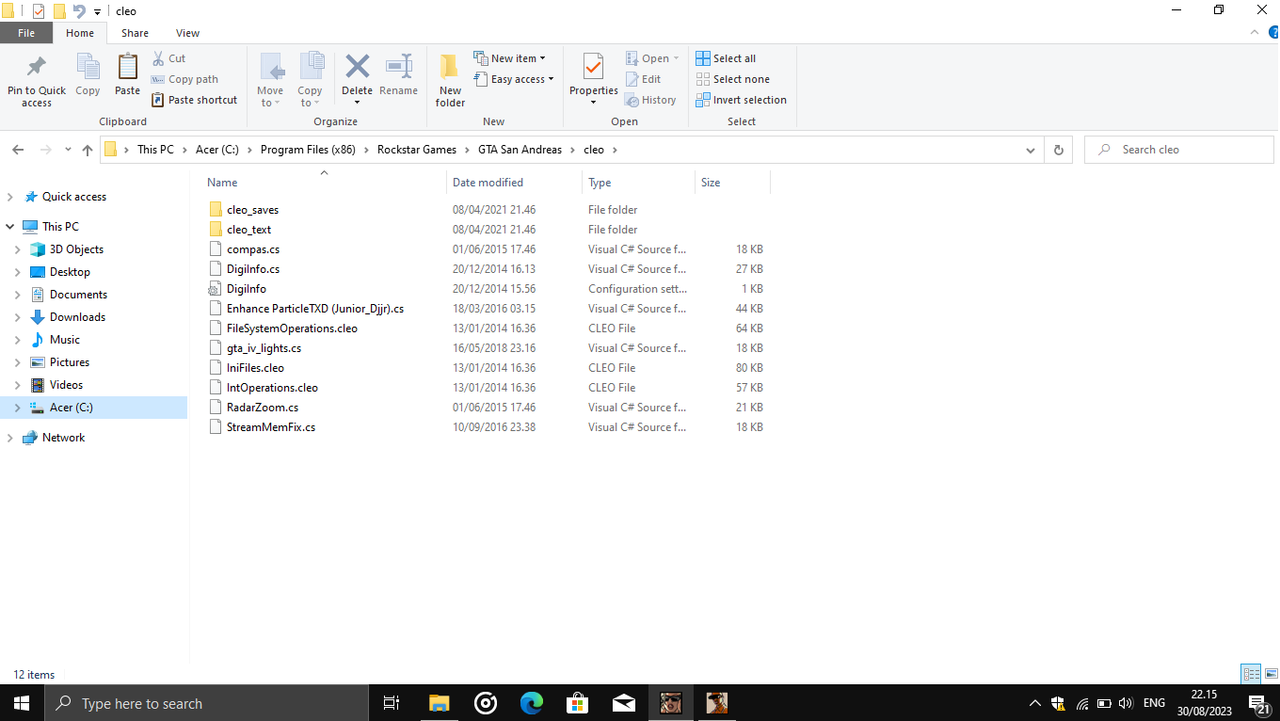Click Rockstar Games breadcrumb
Viewport: 1280px width, 721px height.
[x=416, y=150]
